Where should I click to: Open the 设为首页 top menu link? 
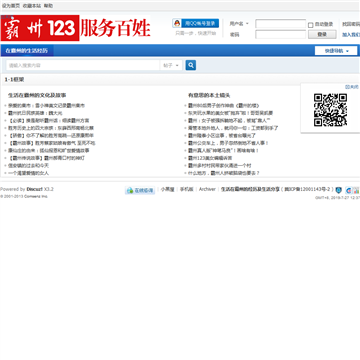[11, 6]
